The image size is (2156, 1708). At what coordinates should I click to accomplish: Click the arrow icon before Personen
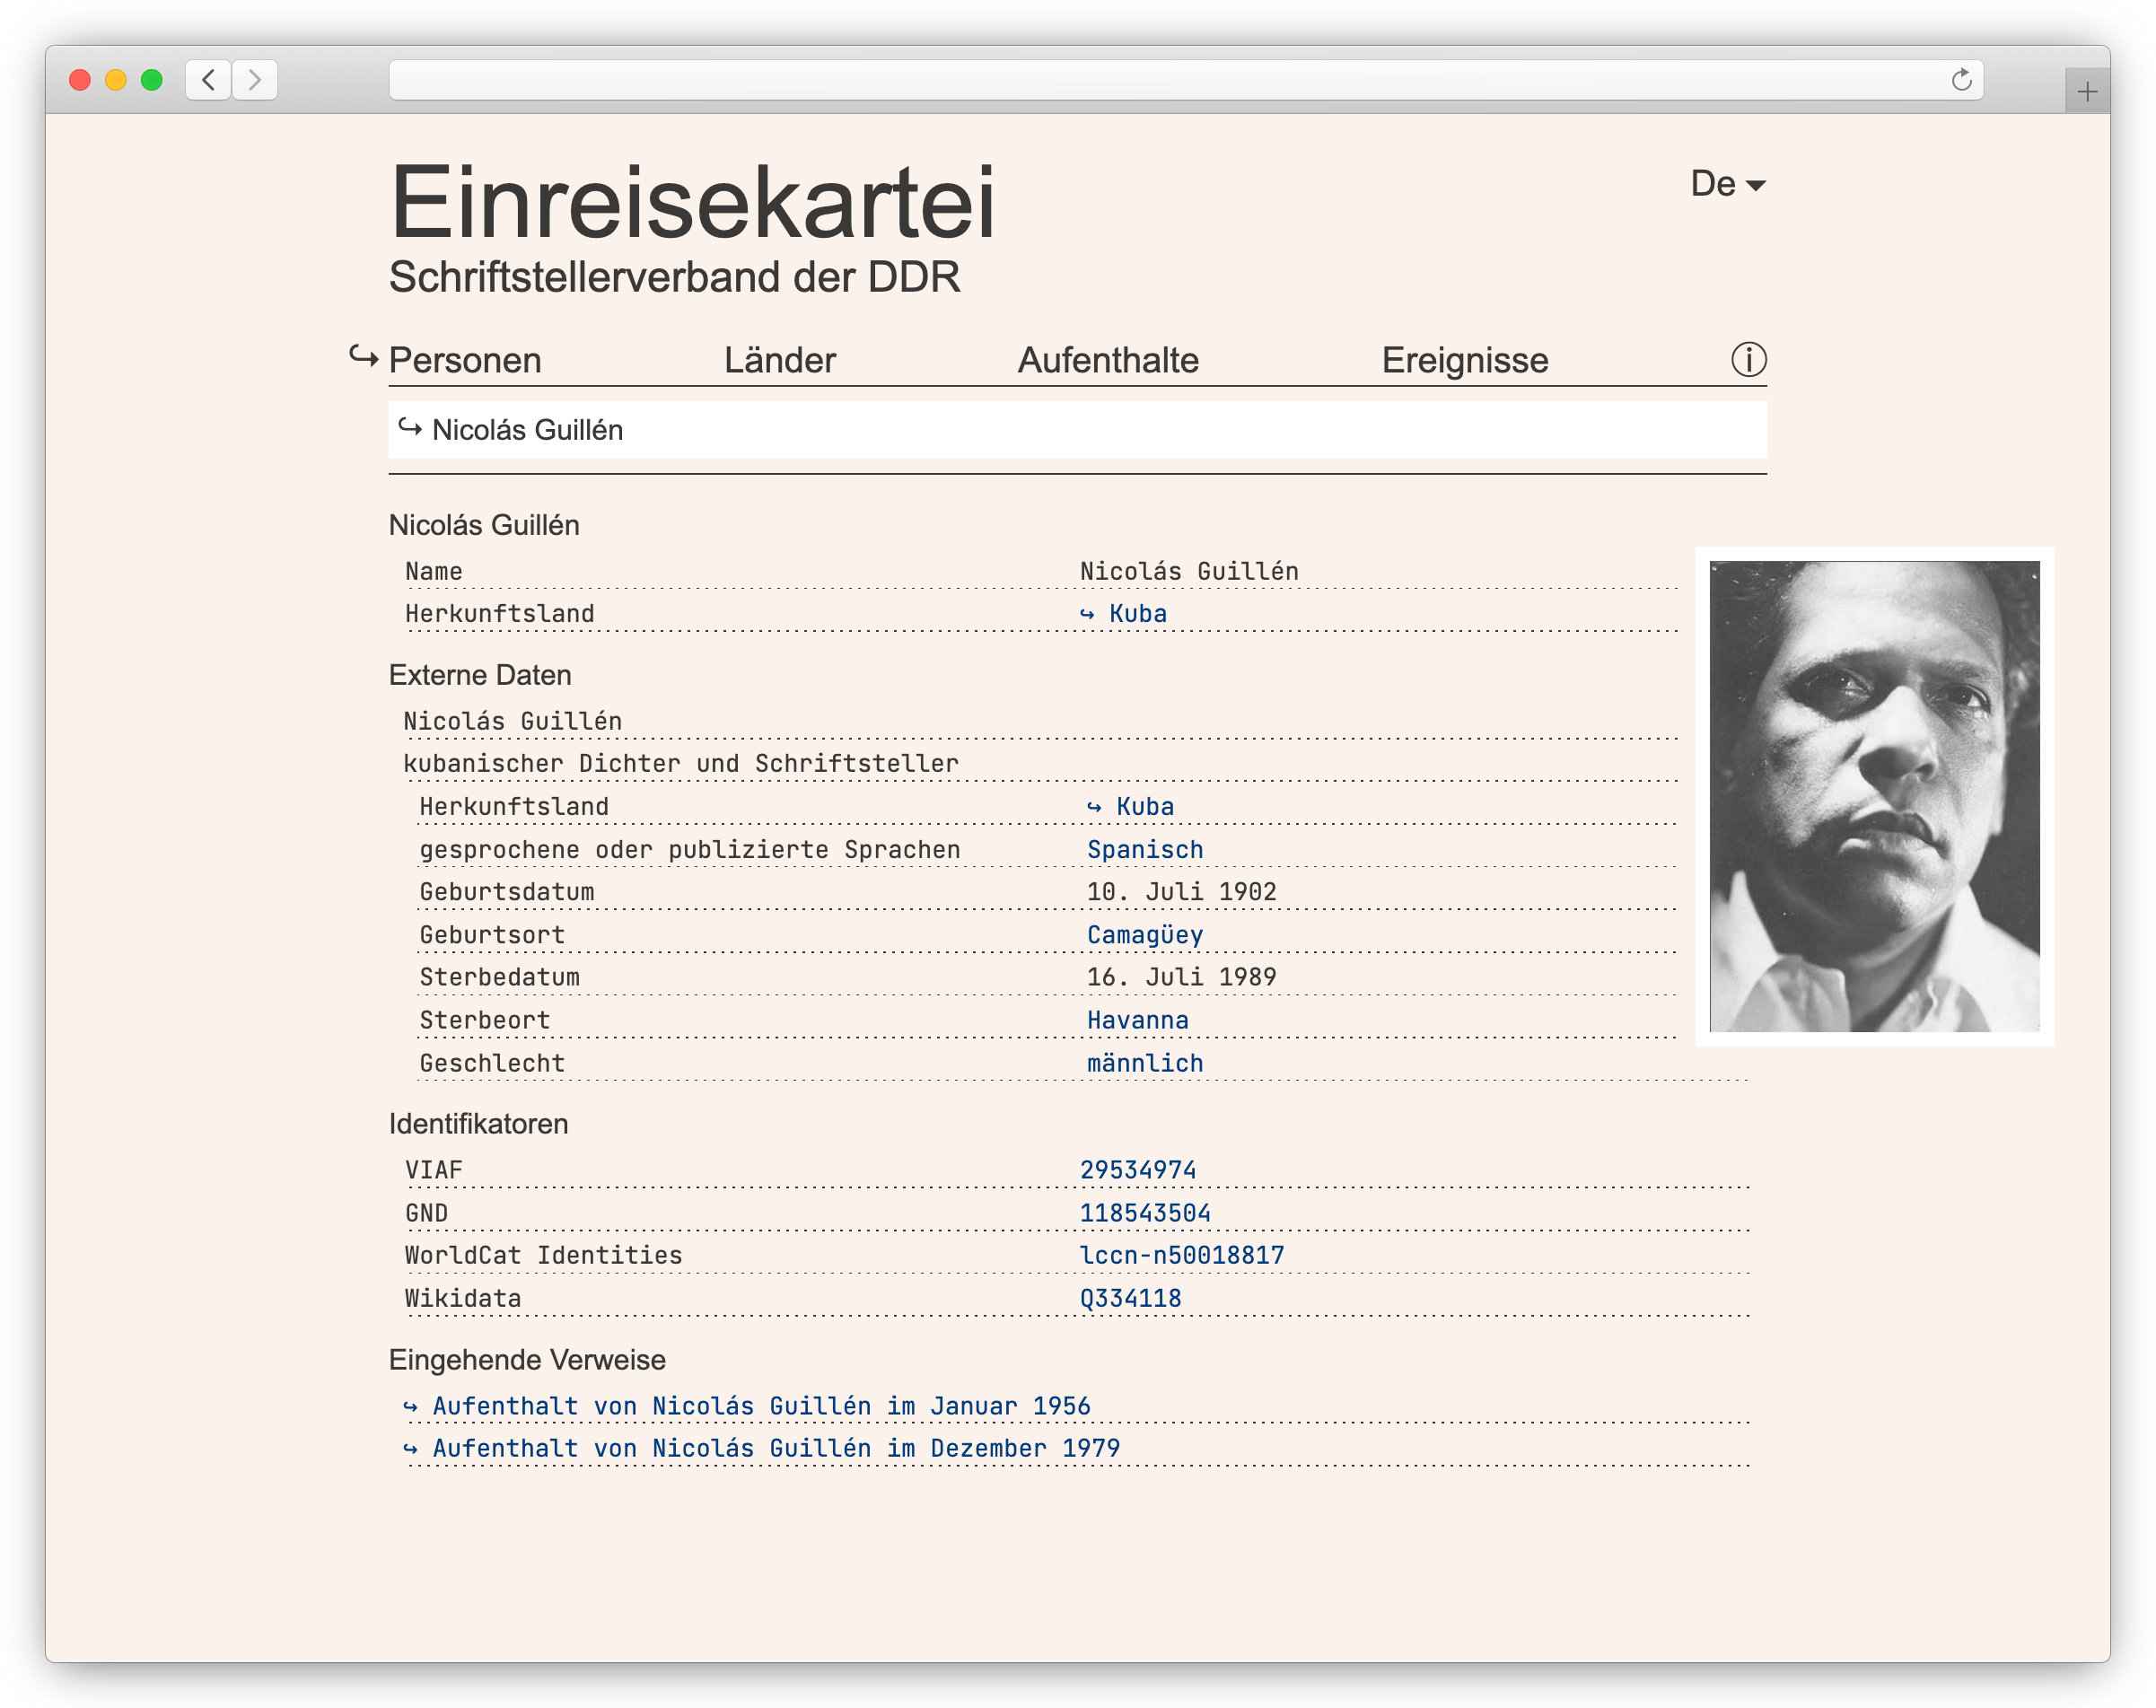tap(363, 356)
